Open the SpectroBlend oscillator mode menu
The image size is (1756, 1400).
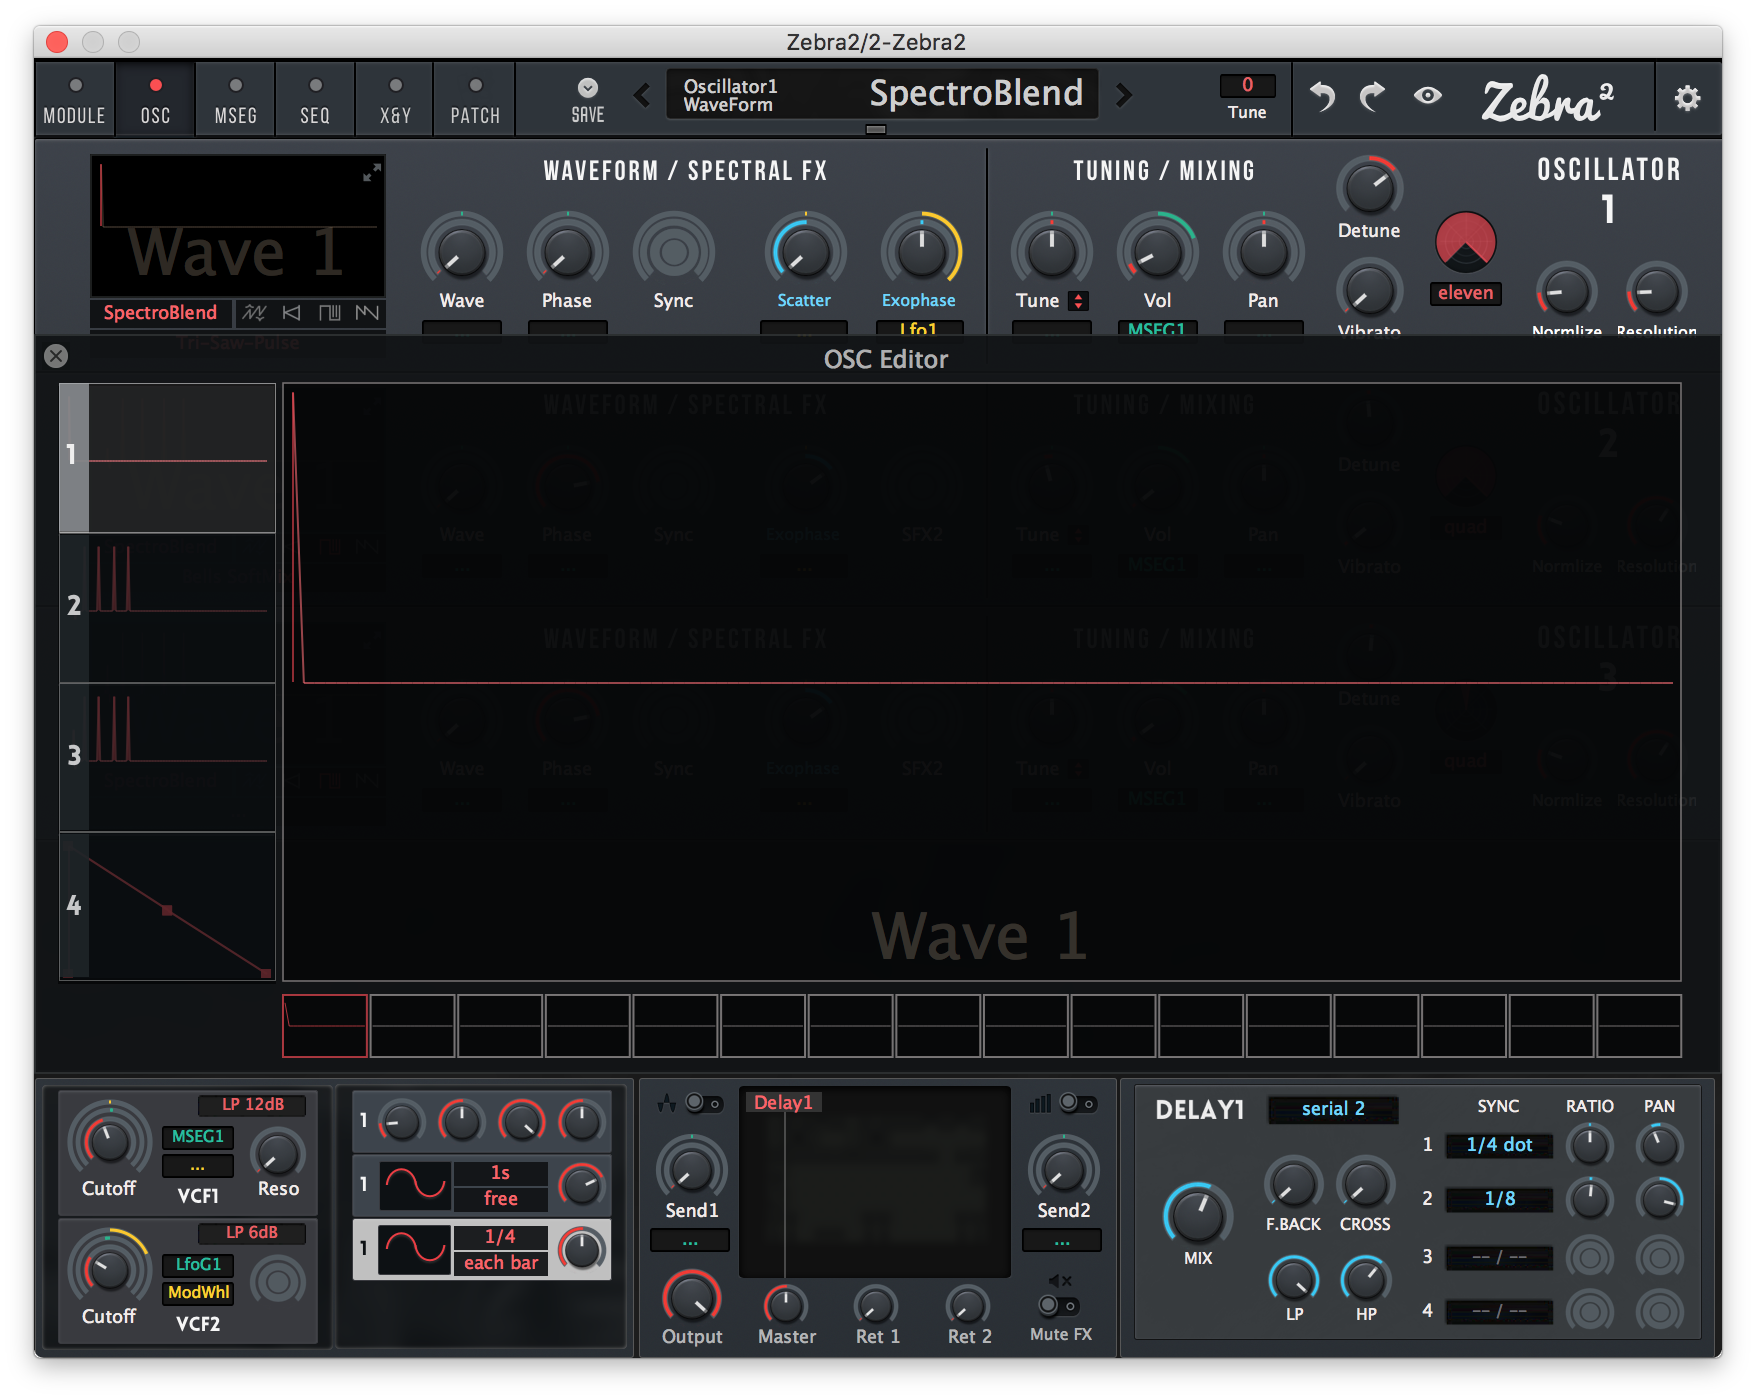[160, 313]
